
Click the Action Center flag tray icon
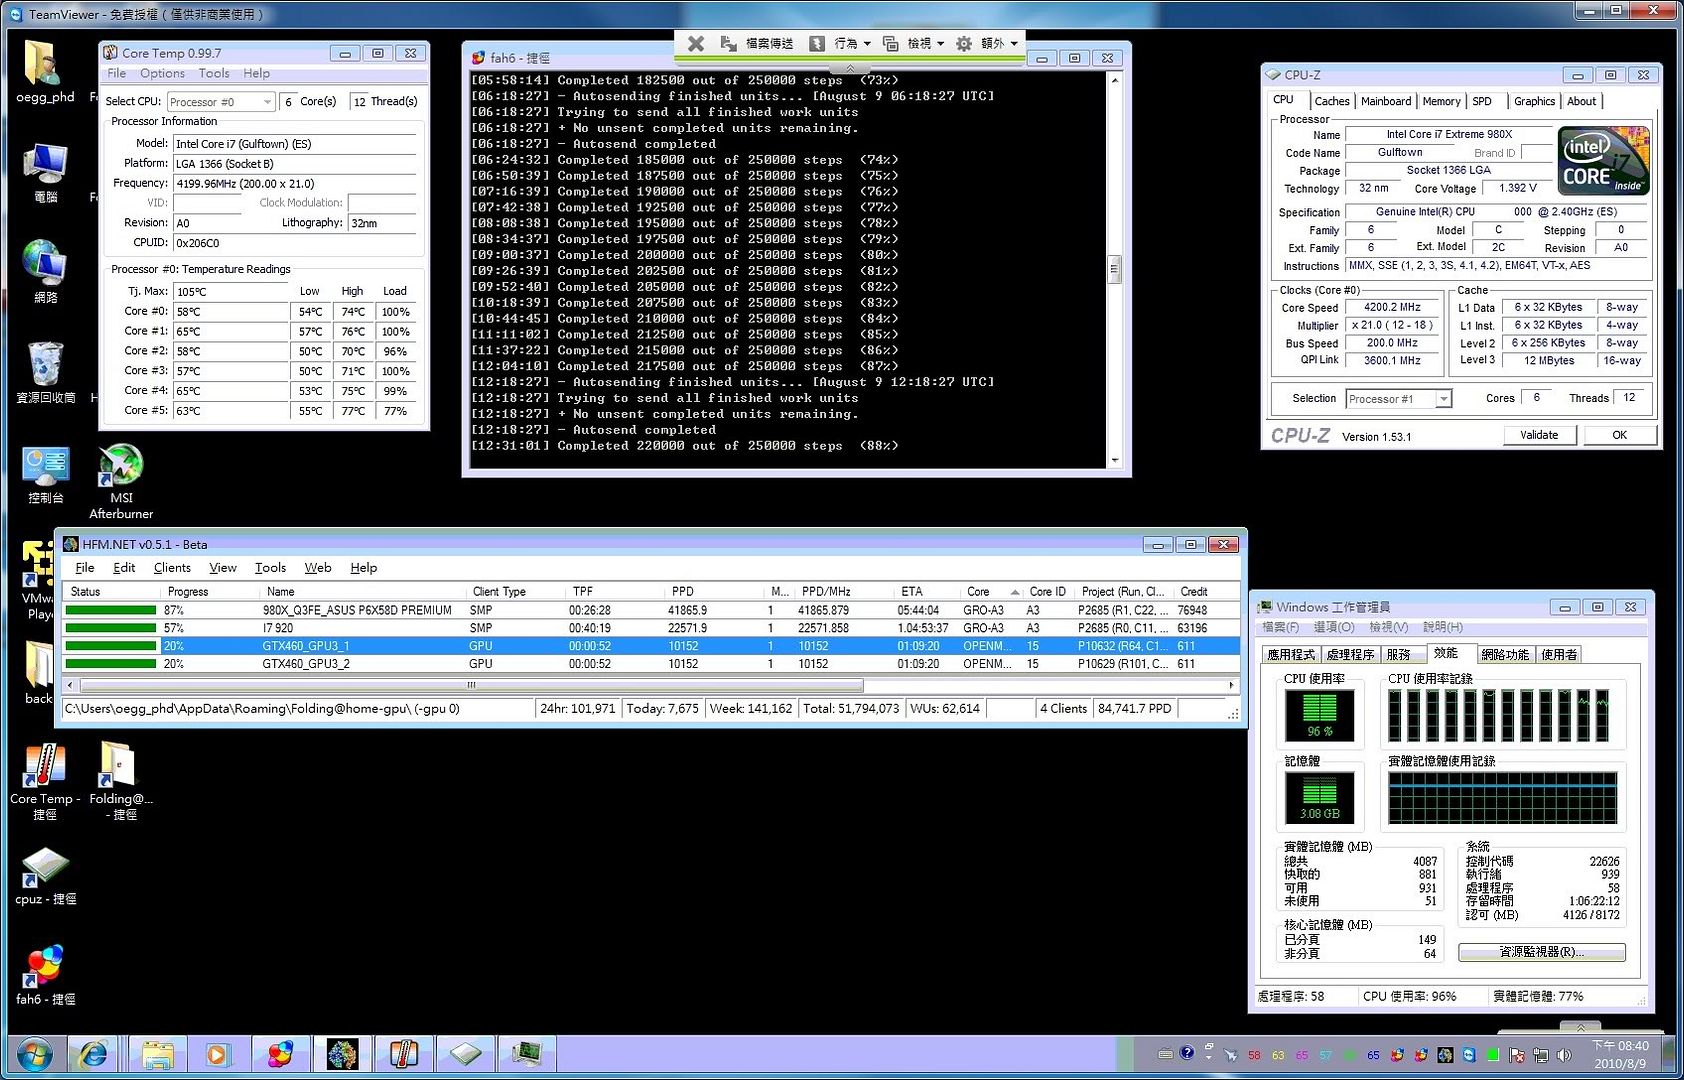pos(1517,1055)
